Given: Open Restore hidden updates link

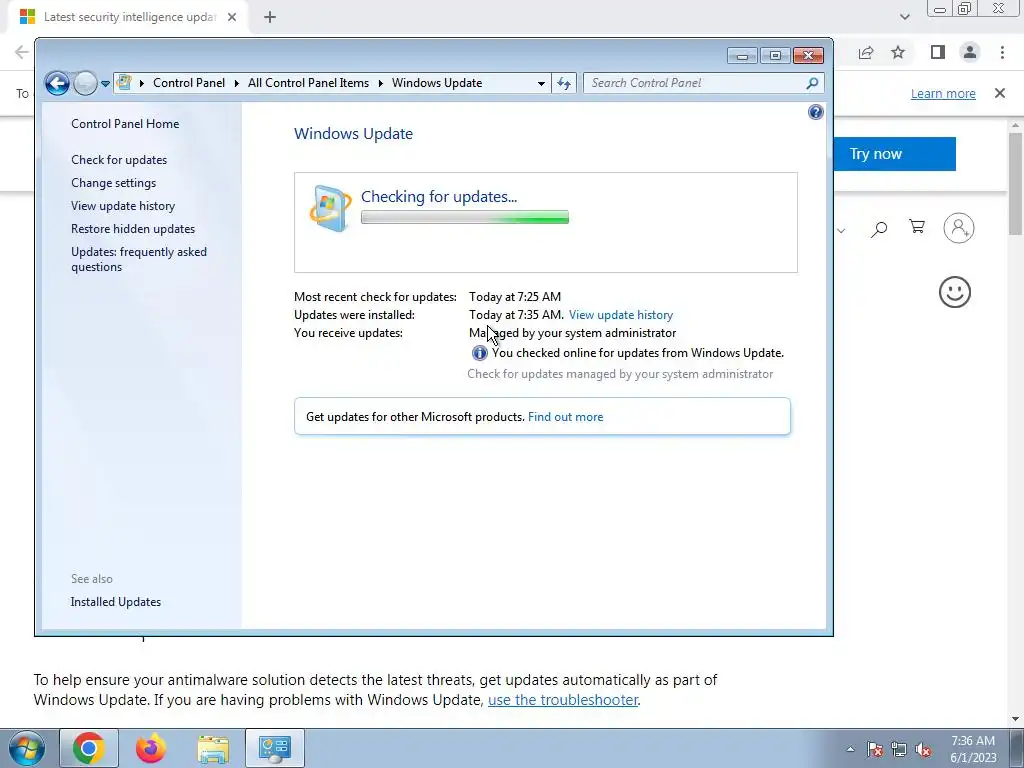Looking at the screenshot, I should click(x=133, y=229).
